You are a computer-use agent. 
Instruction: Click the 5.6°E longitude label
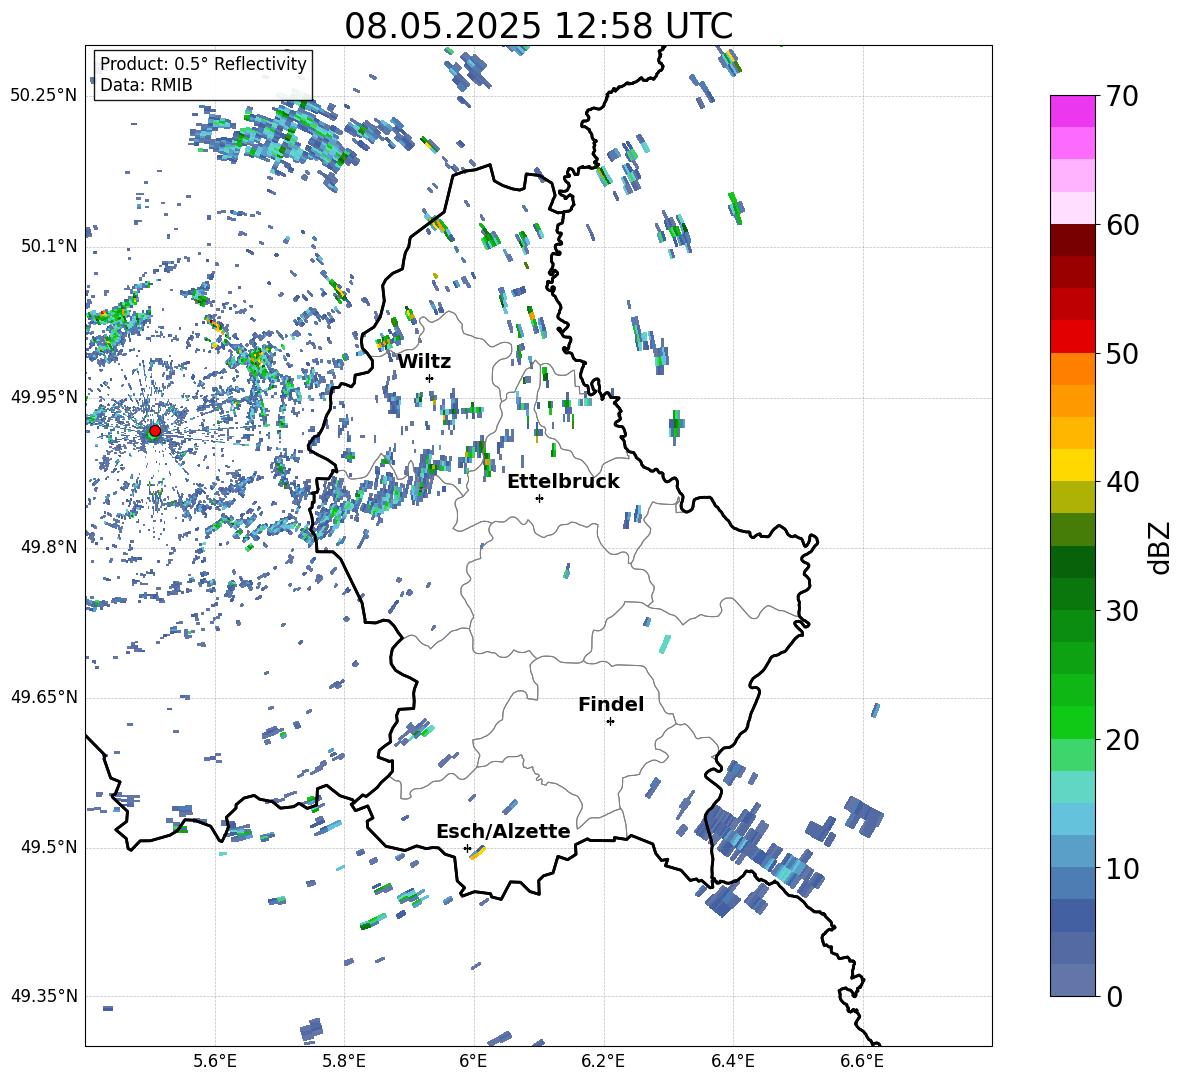tap(215, 1061)
